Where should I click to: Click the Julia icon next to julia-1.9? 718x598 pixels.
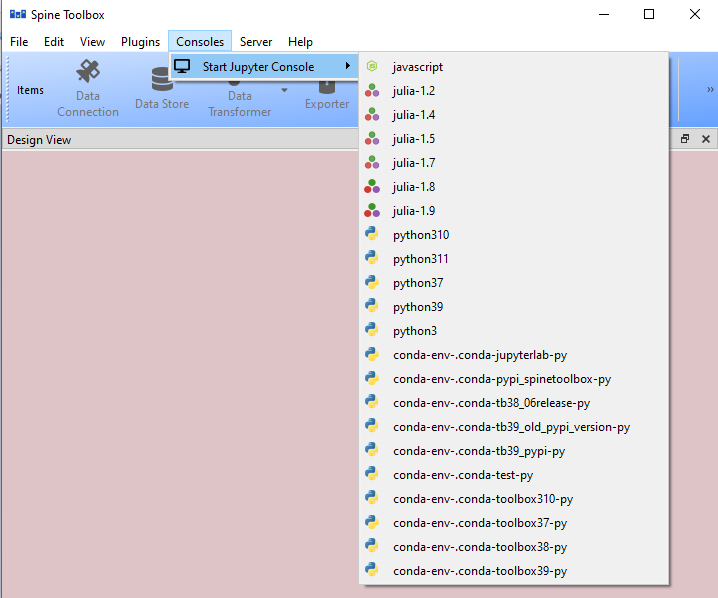(x=372, y=210)
